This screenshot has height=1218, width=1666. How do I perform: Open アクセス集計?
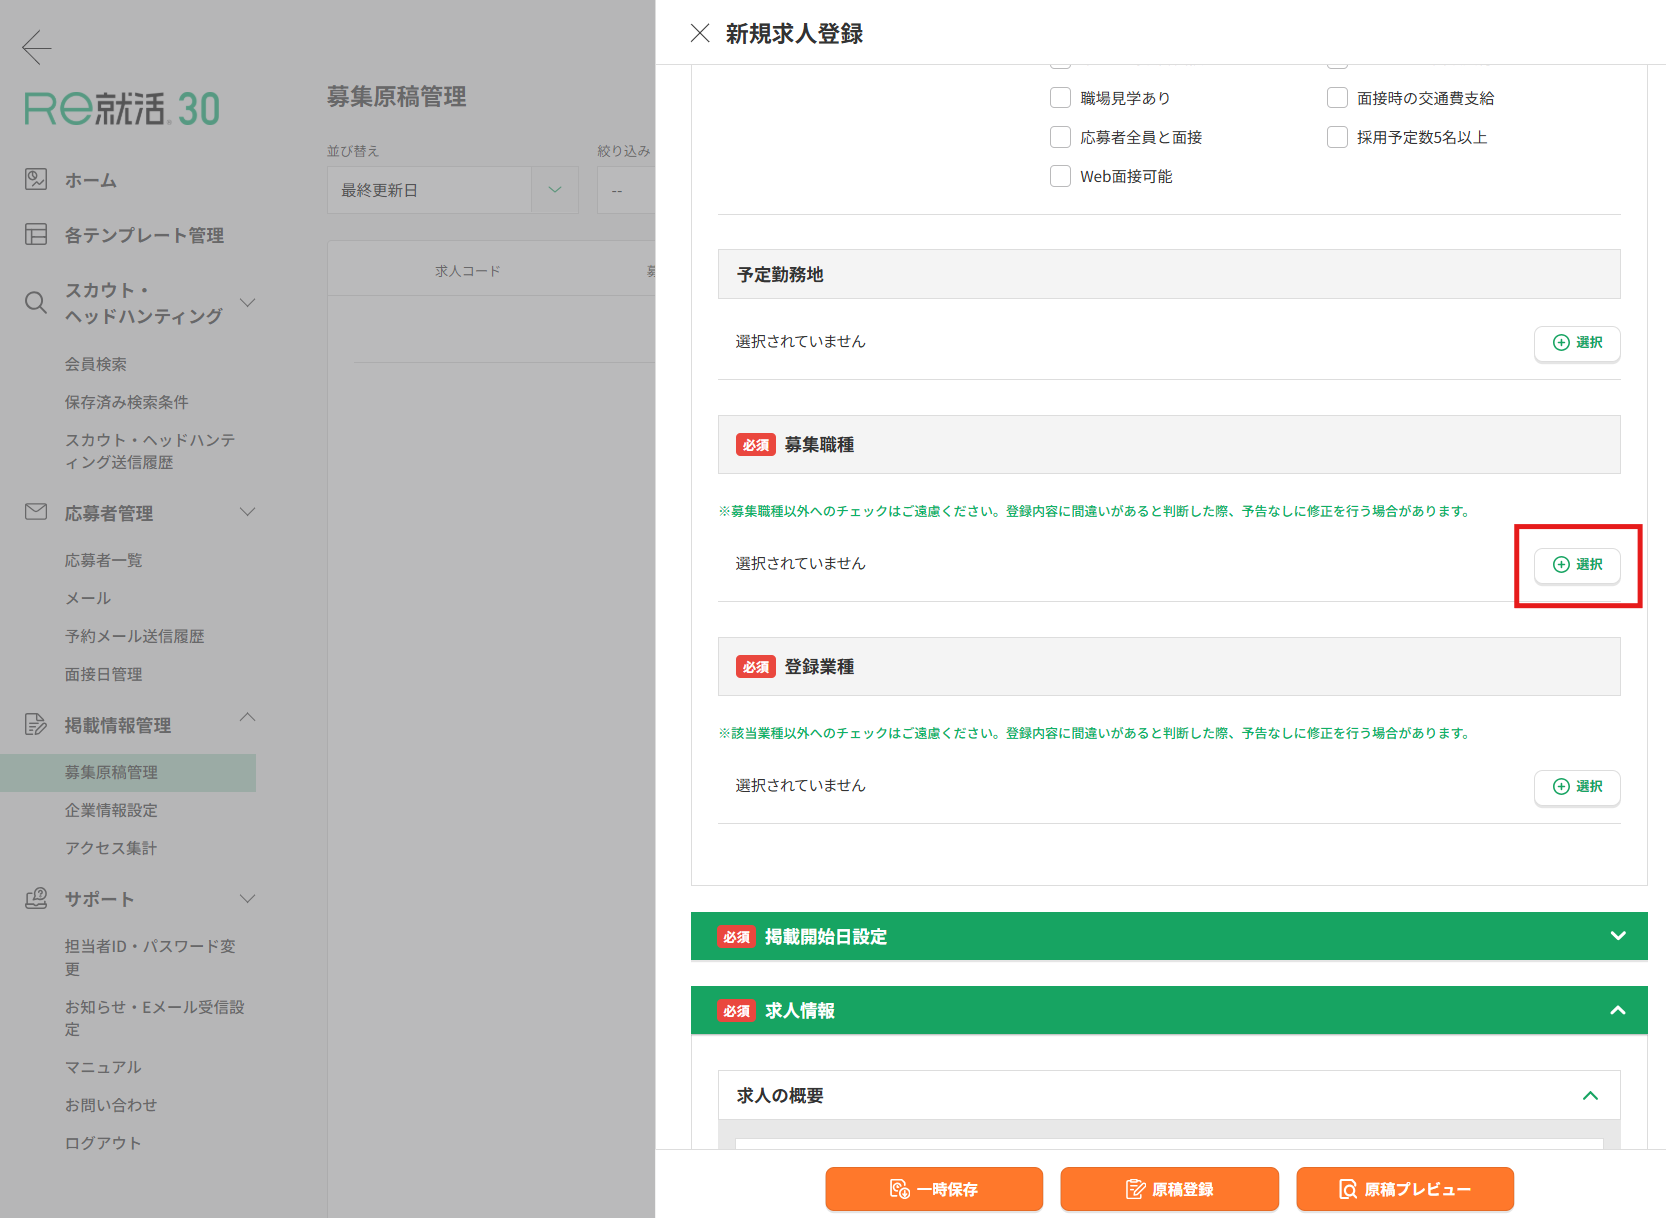[111, 848]
